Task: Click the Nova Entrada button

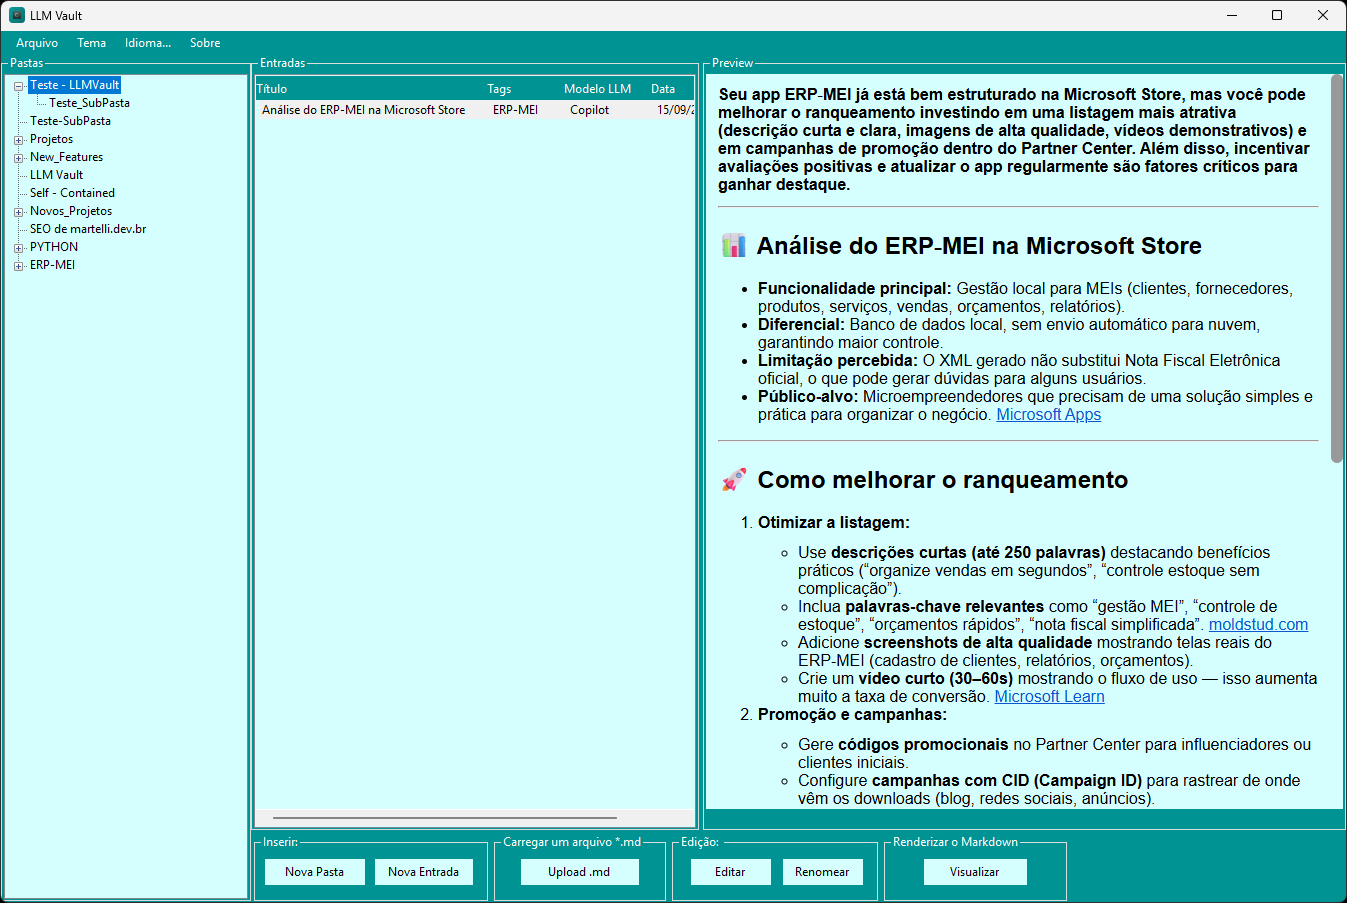Action: (x=423, y=872)
